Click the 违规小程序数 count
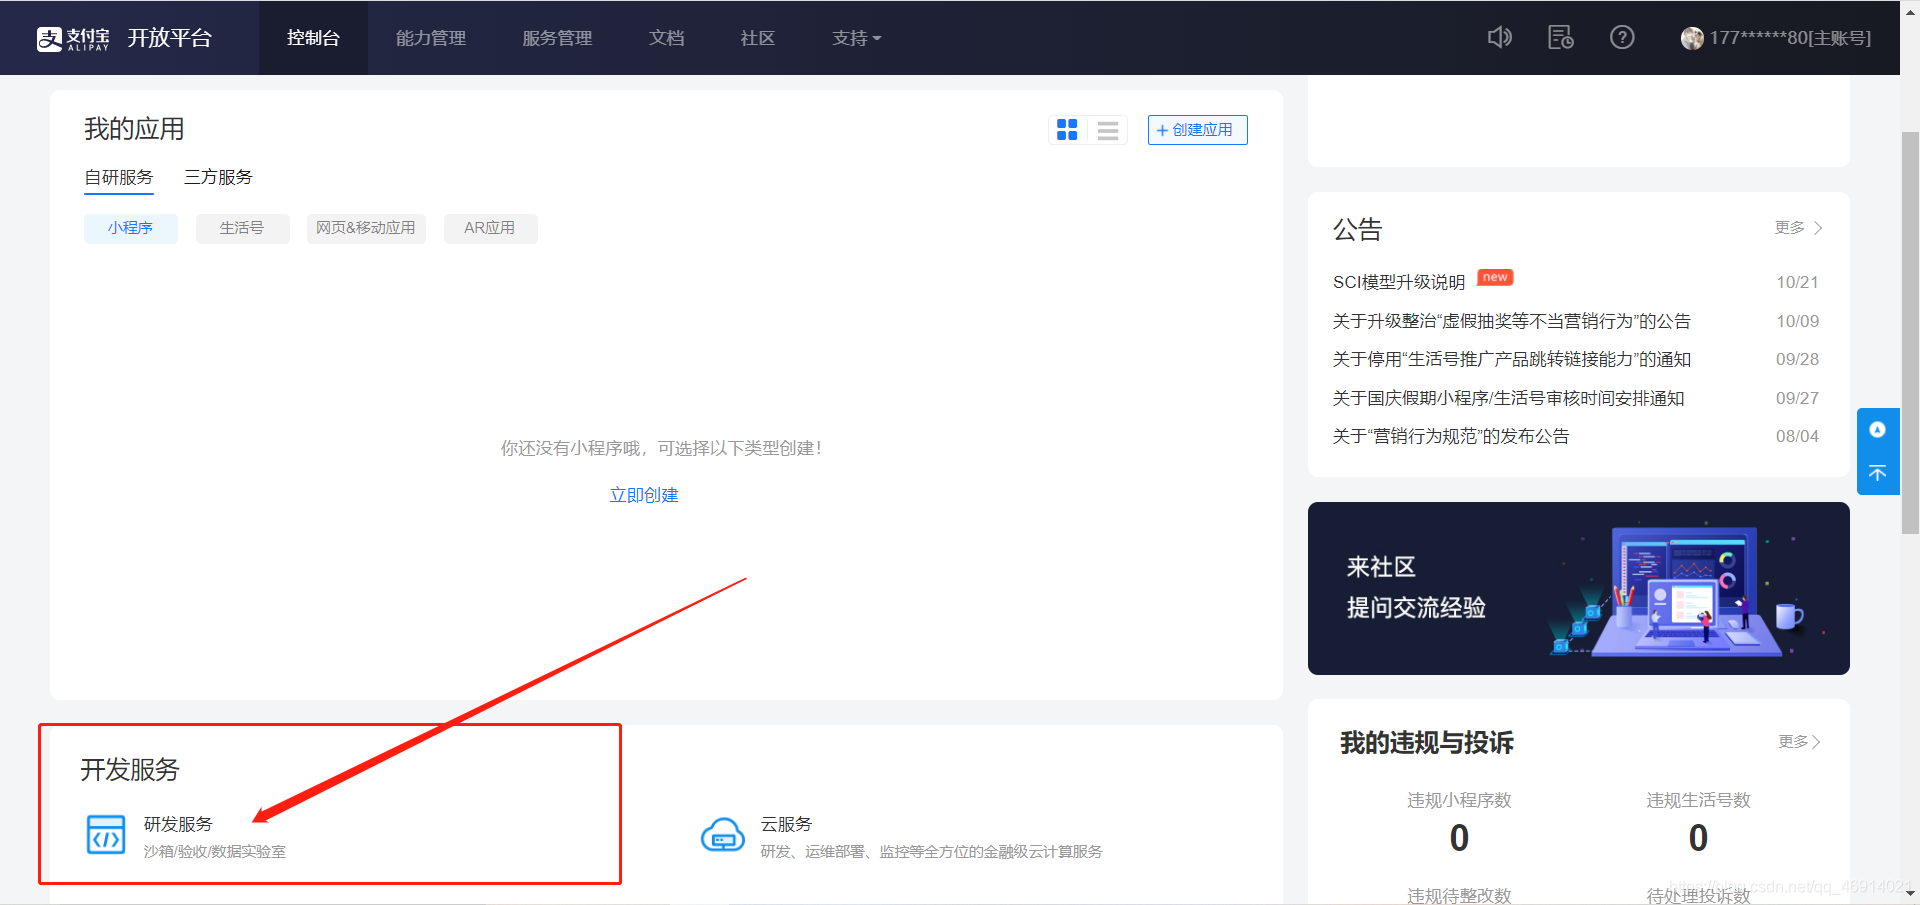This screenshot has height=905, width=1920. [1459, 838]
